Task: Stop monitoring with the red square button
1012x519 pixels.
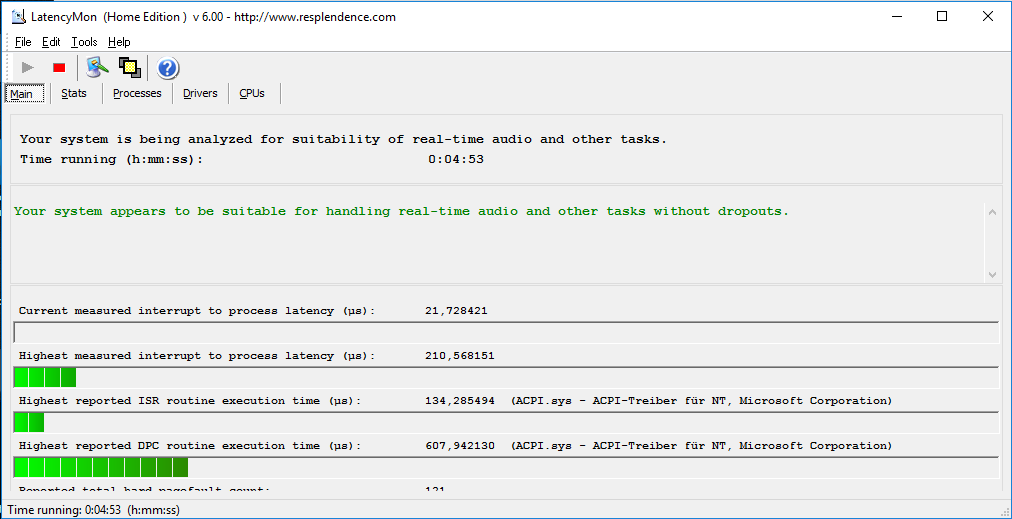Action: click(x=59, y=68)
